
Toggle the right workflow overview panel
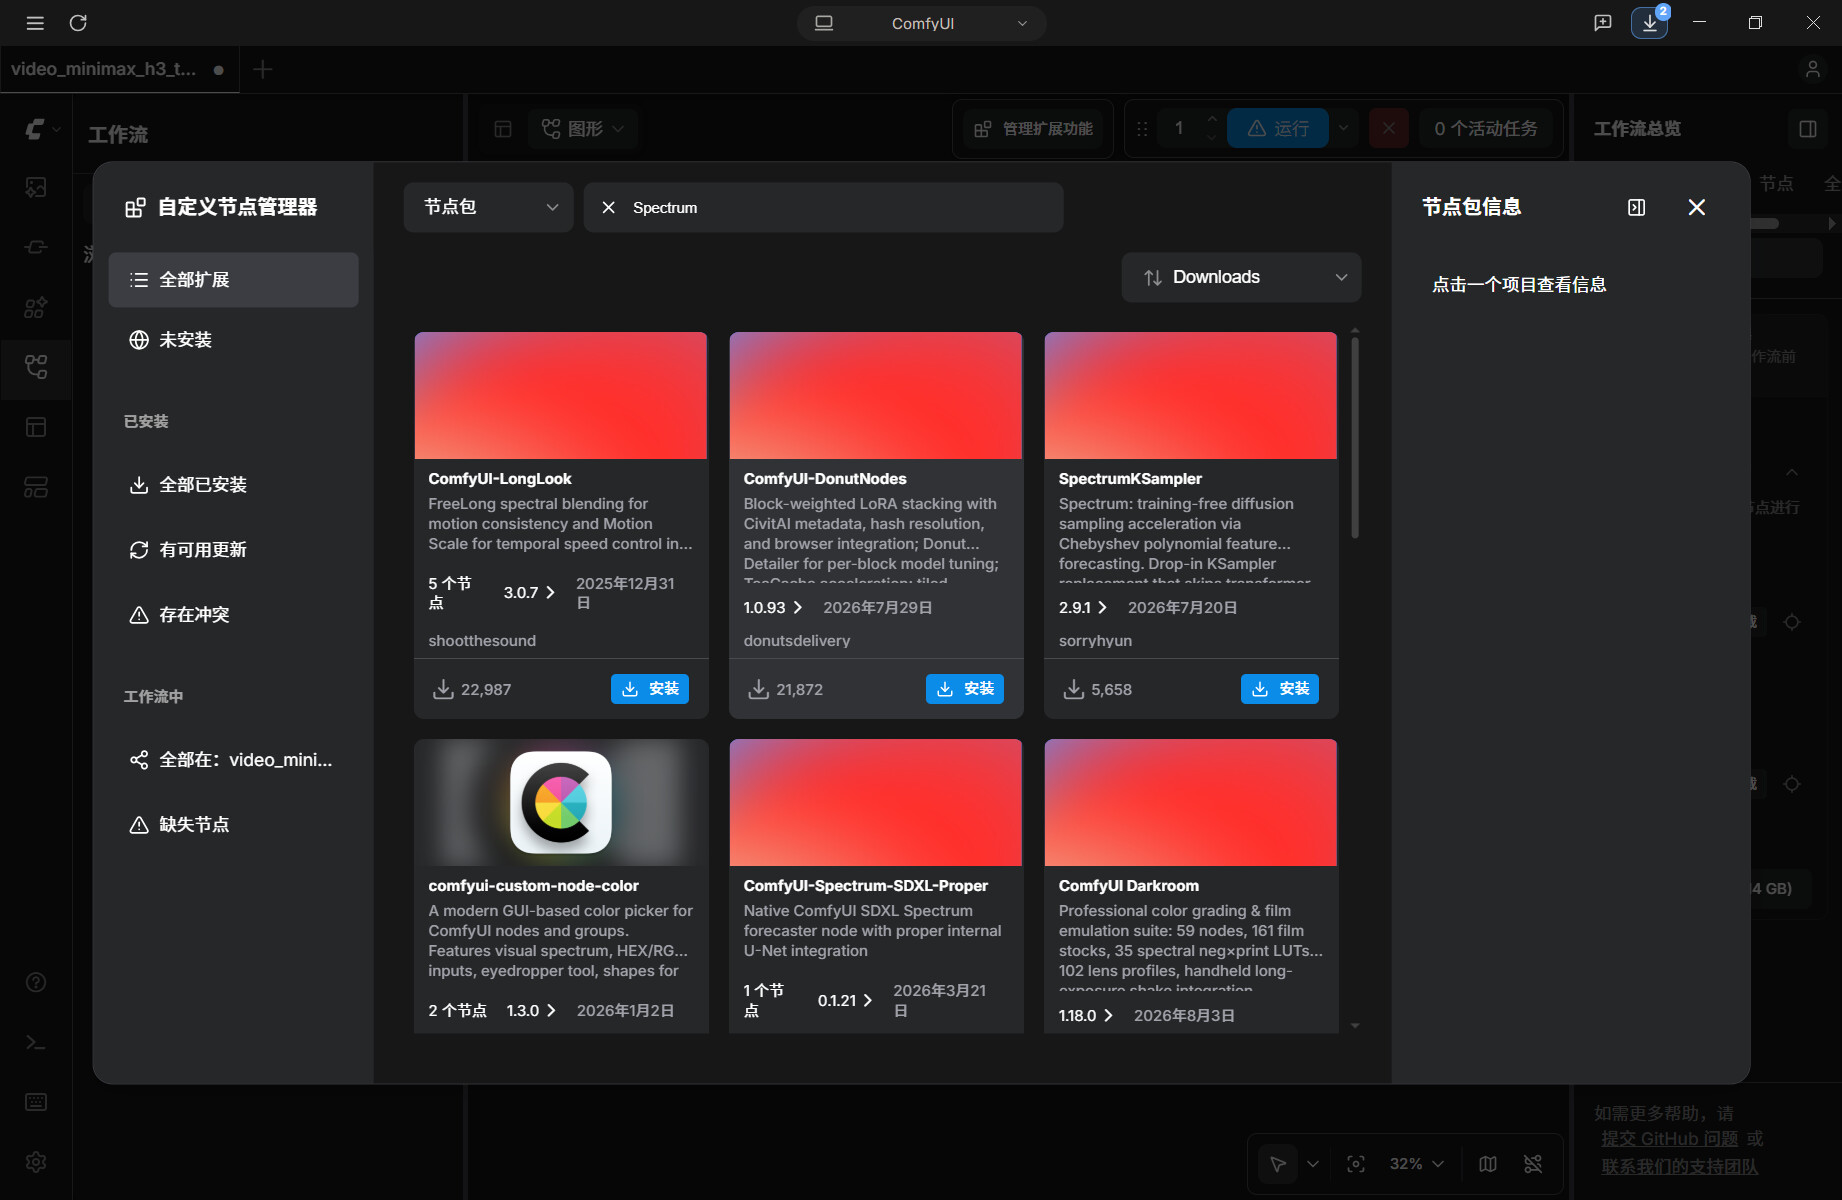click(x=1808, y=129)
